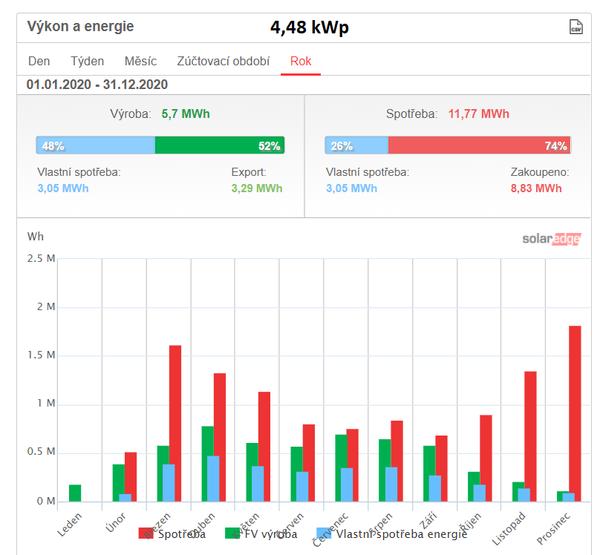
Task: Click the tall red Březen consumption bar
Action: click(x=175, y=422)
